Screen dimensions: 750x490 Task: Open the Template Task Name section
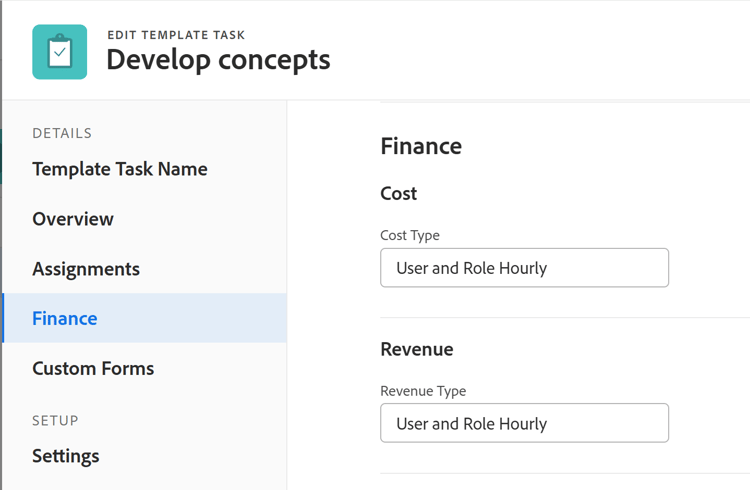(120, 169)
